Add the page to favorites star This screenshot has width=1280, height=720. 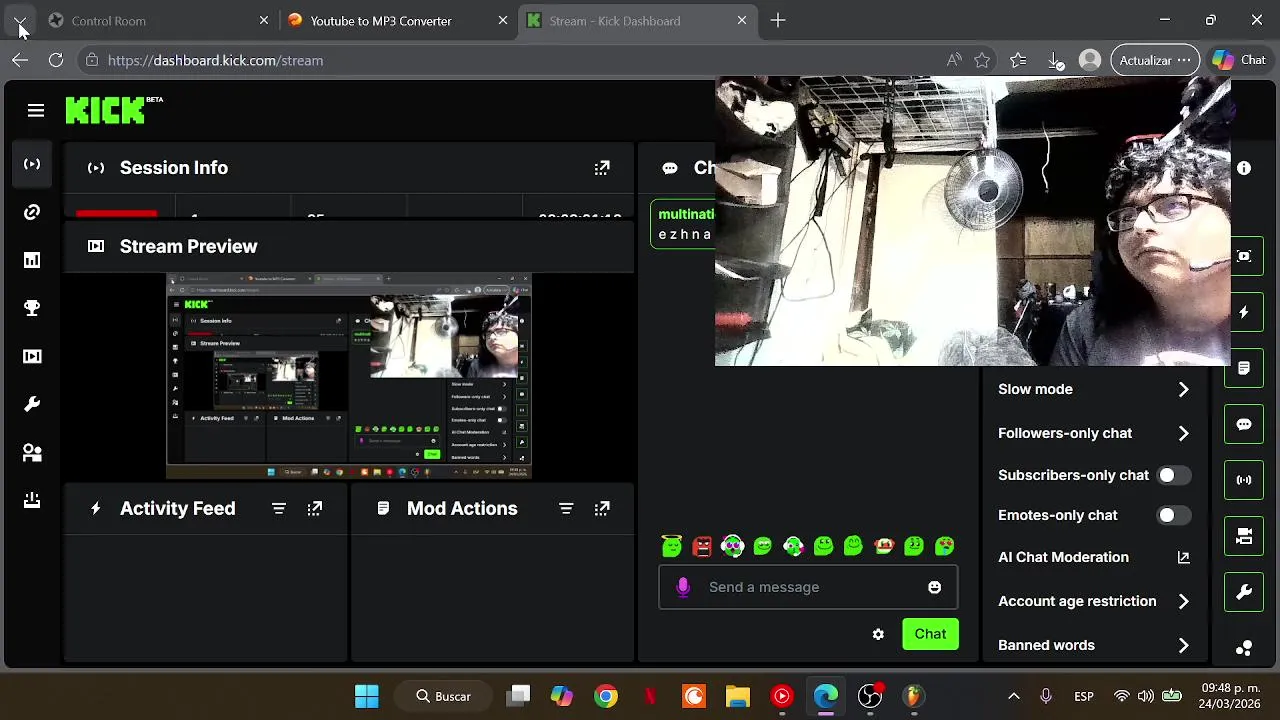coord(982,60)
